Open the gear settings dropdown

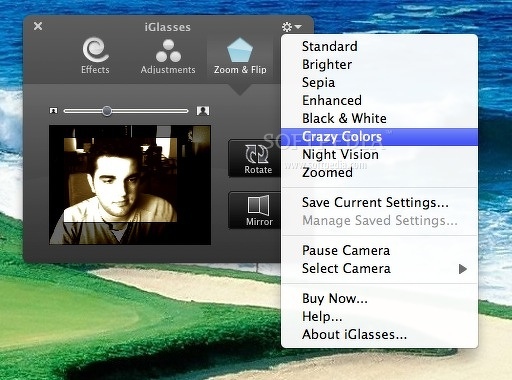(291, 26)
